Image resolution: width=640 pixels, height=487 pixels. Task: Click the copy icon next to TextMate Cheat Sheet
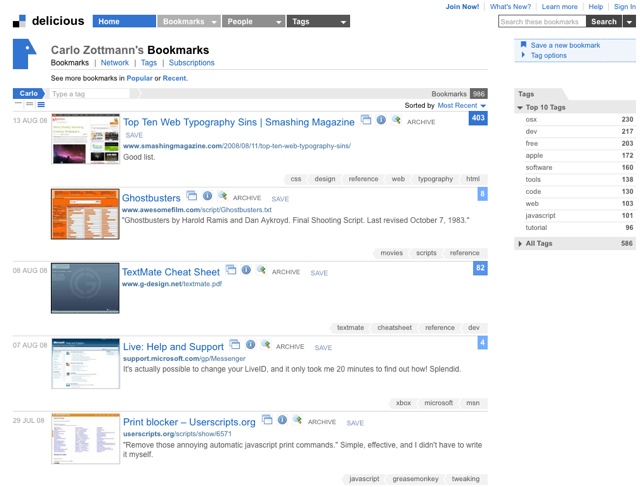coord(231,270)
